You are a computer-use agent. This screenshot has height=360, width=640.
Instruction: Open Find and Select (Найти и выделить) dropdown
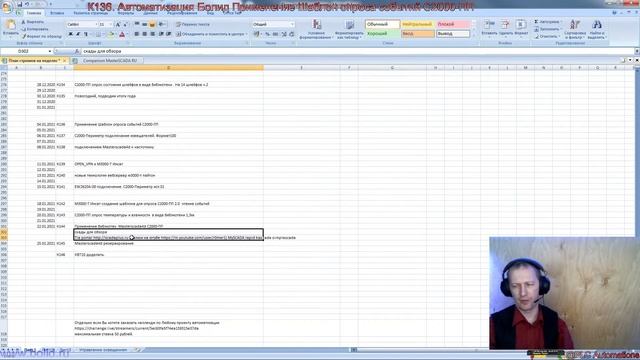tap(596, 29)
